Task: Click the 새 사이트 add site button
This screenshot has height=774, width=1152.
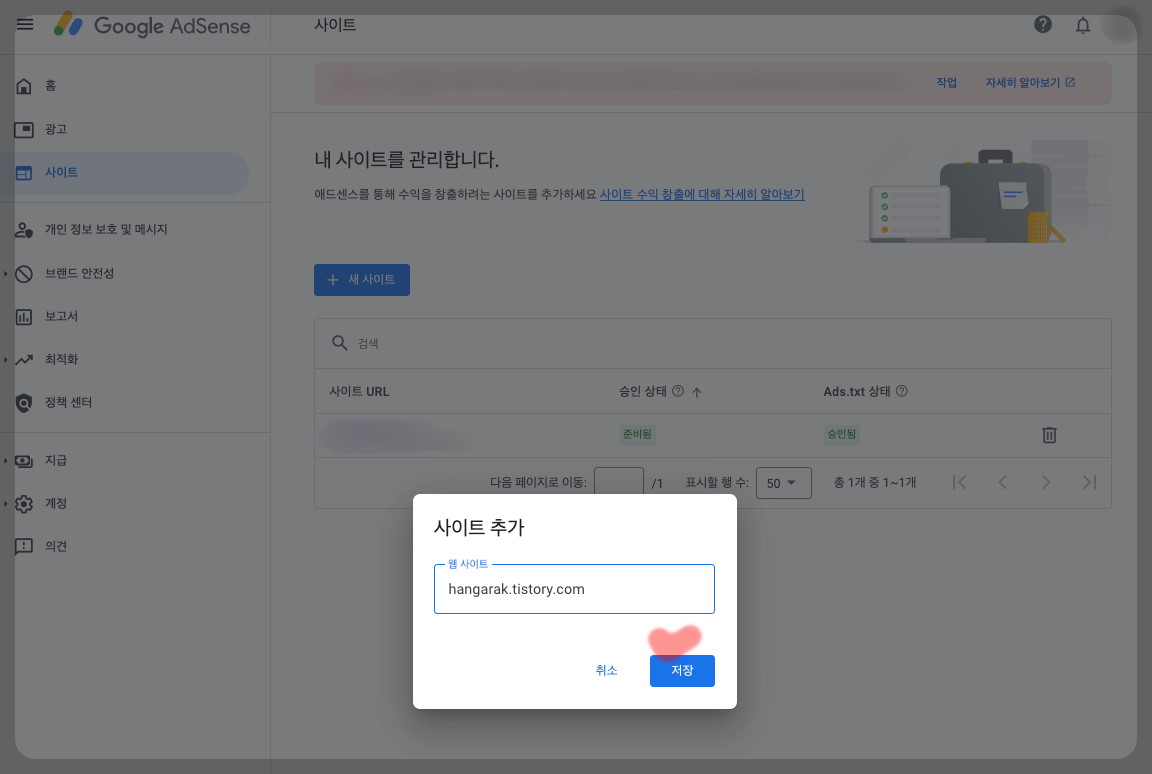Action: (361, 280)
